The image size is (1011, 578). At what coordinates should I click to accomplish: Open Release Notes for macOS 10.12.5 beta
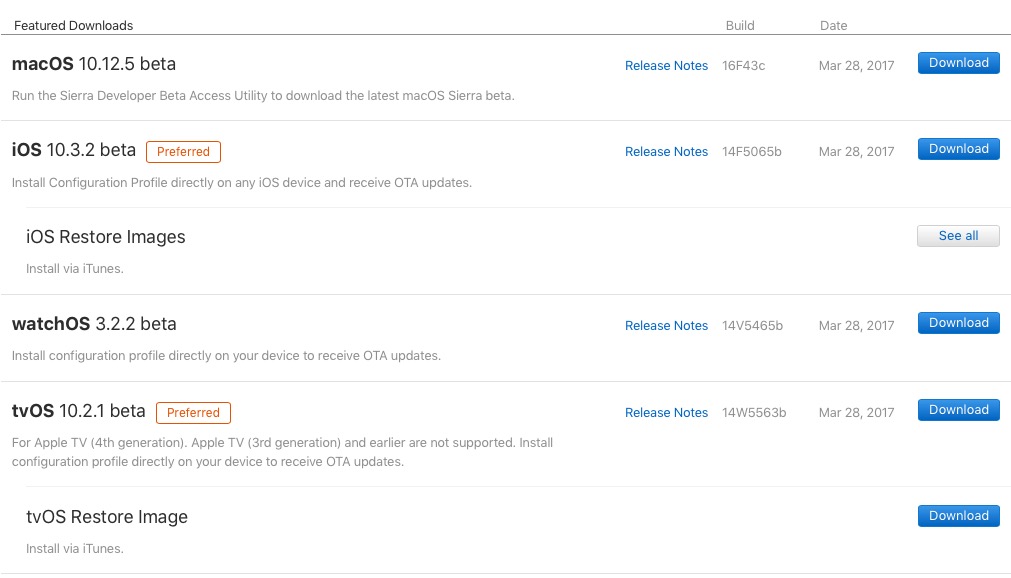coord(666,66)
